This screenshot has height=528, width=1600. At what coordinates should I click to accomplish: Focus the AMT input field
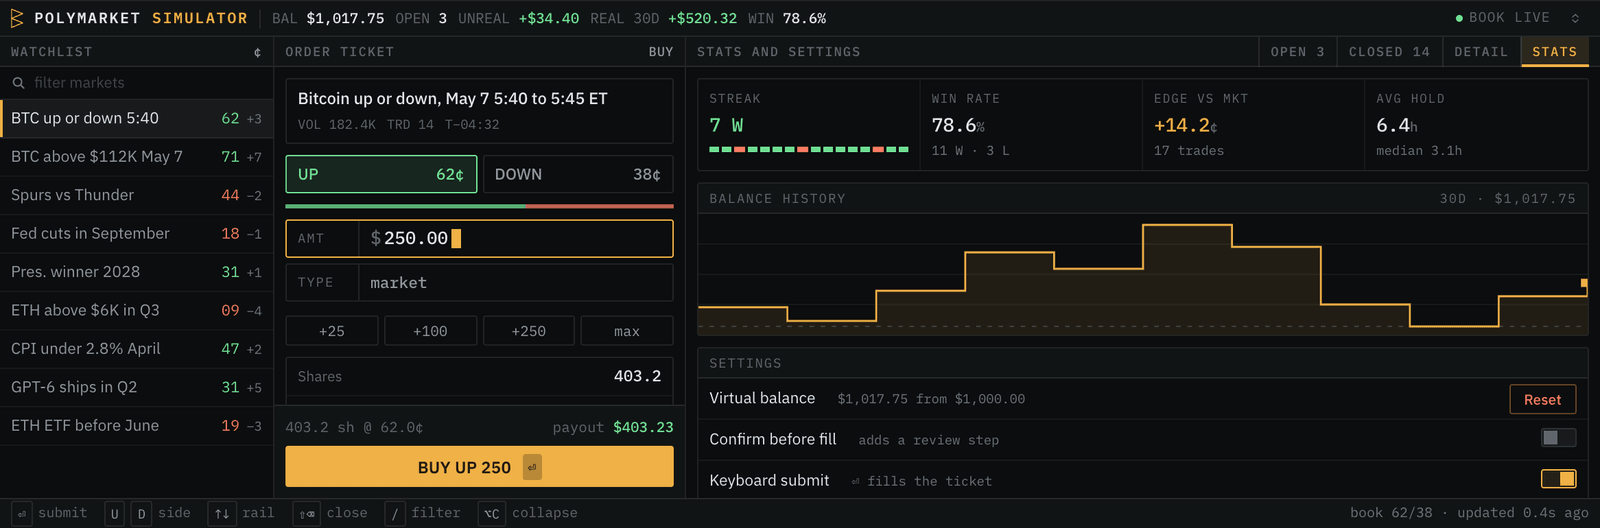coord(479,238)
